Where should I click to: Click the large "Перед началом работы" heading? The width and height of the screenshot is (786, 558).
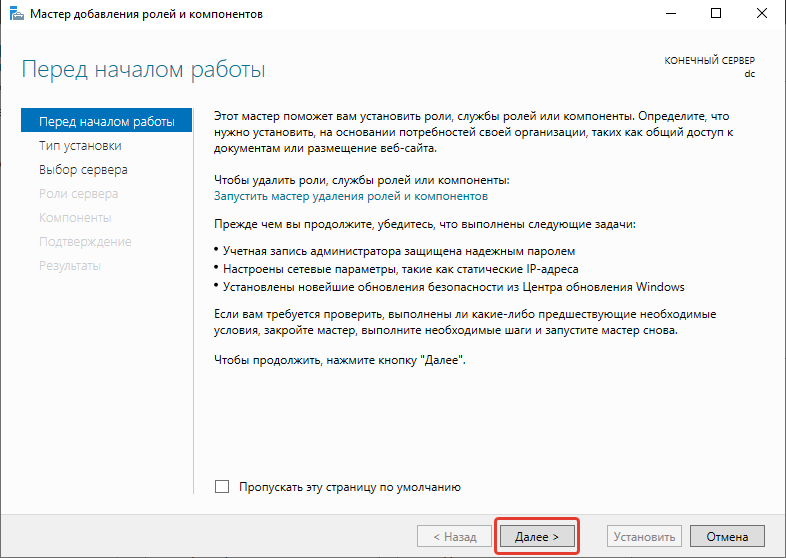coord(143,69)
